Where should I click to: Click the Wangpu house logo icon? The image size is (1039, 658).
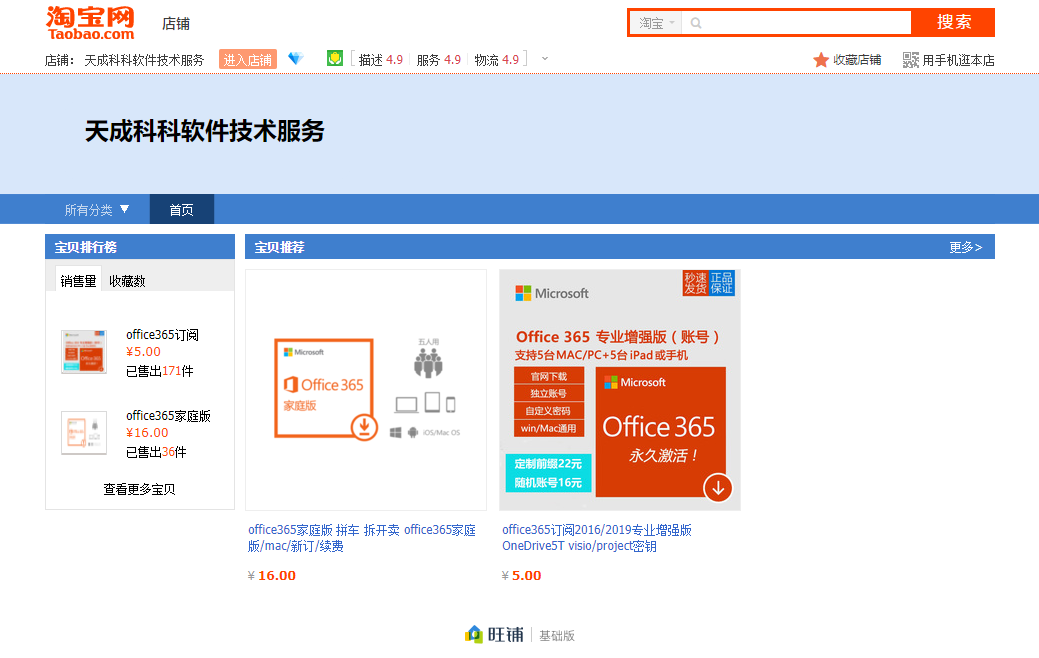coord(474,635)
